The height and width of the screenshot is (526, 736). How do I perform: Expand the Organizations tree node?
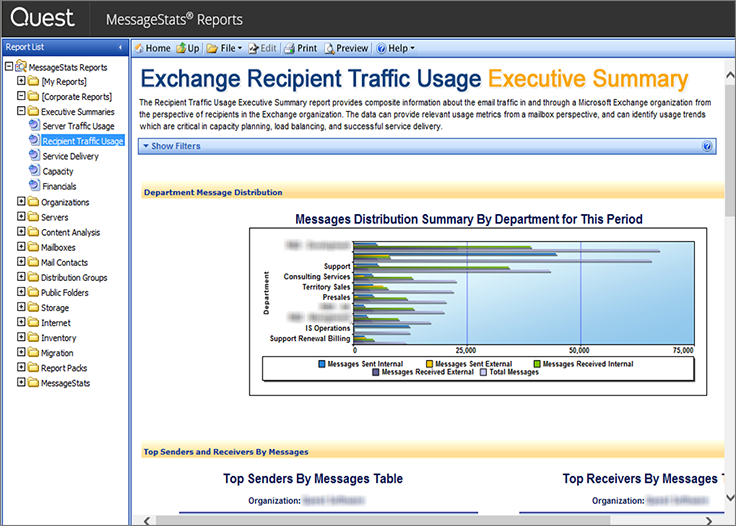click(x=21, y=201)
